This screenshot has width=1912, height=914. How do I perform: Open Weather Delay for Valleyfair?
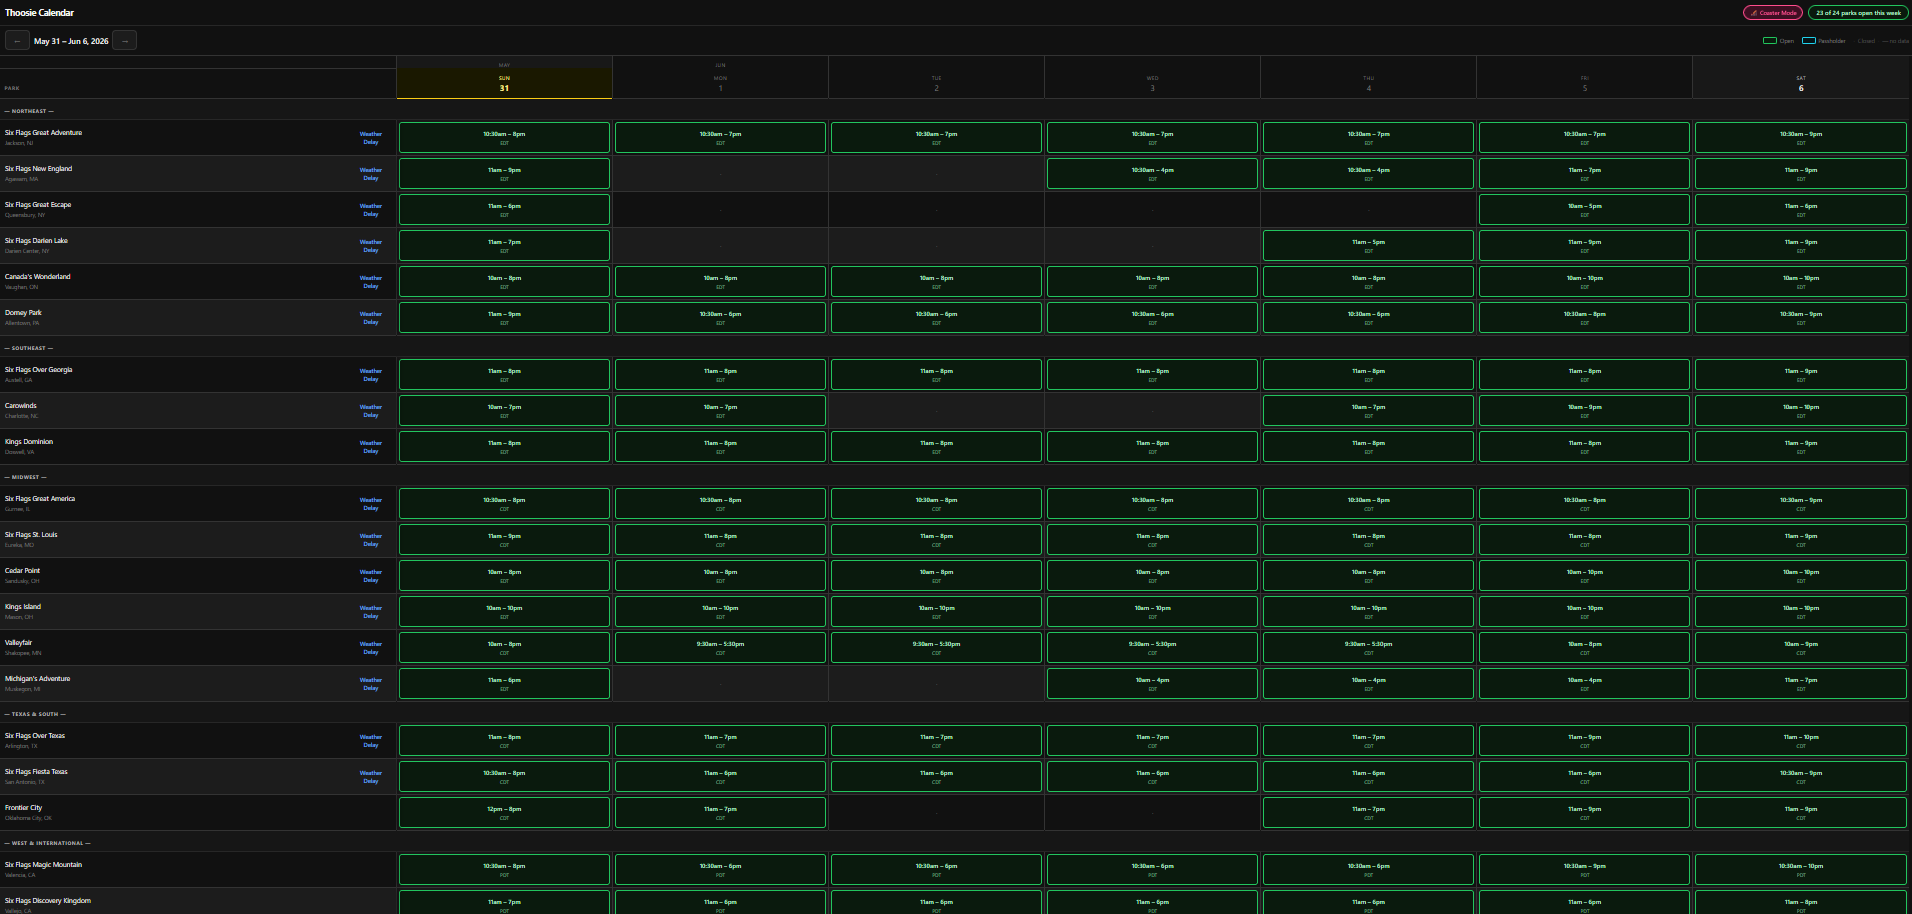tap(371, 648)
